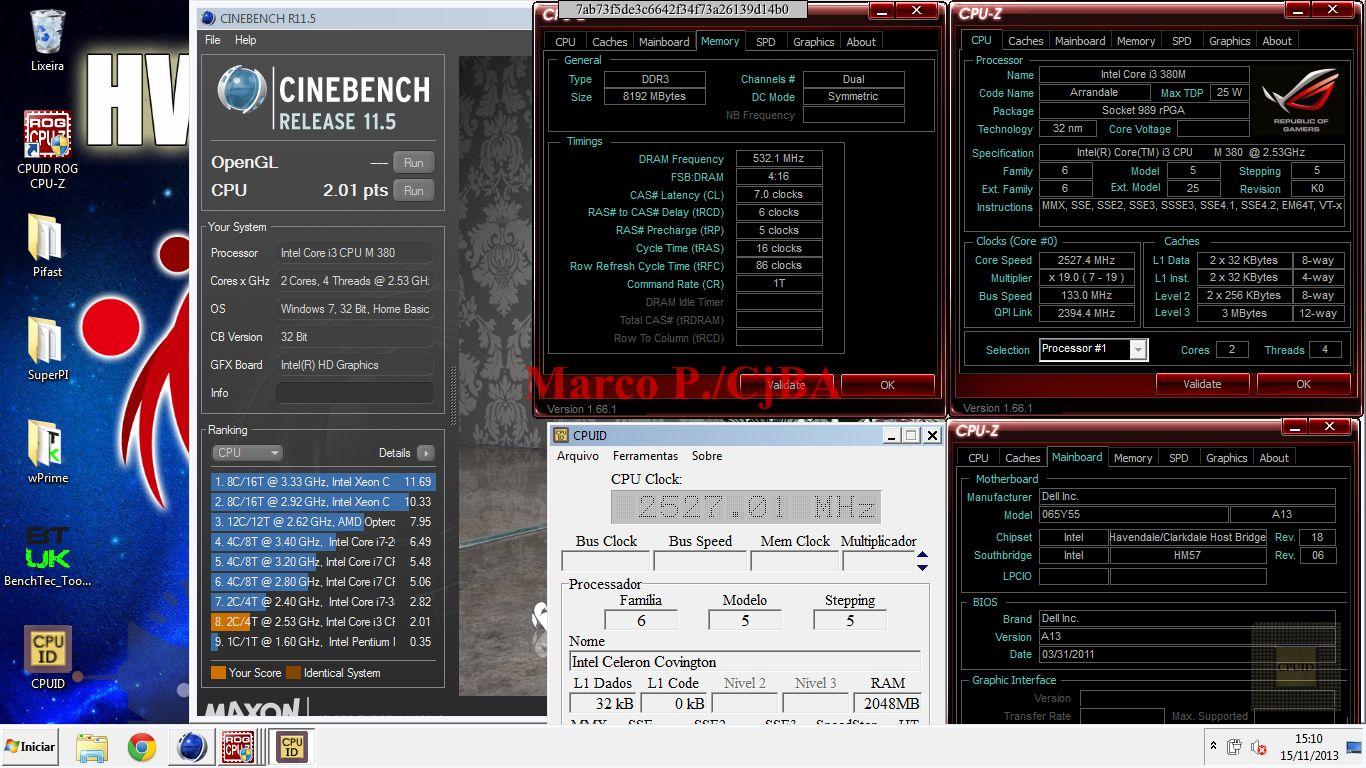
Task: Open Memory tab in top-right CPU-Z window
Action: pos(1136,41)
